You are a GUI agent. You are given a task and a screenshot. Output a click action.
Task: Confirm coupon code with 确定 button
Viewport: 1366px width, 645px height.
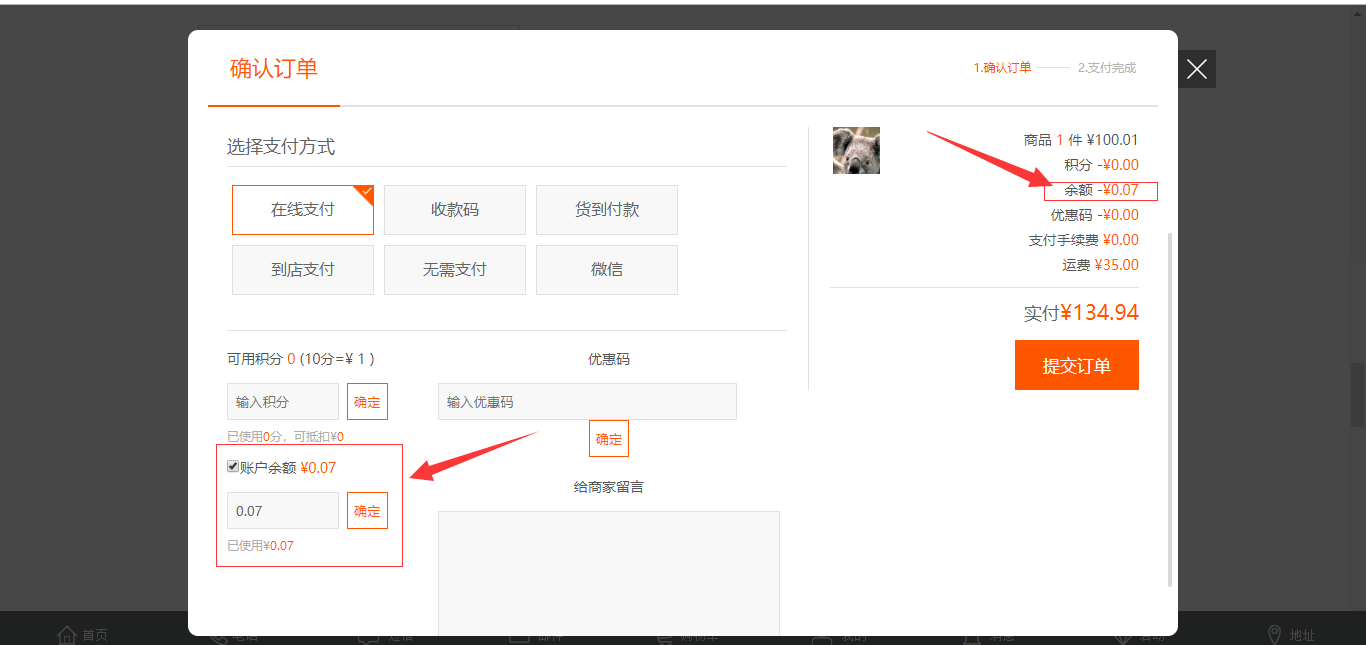click(608, 439)
